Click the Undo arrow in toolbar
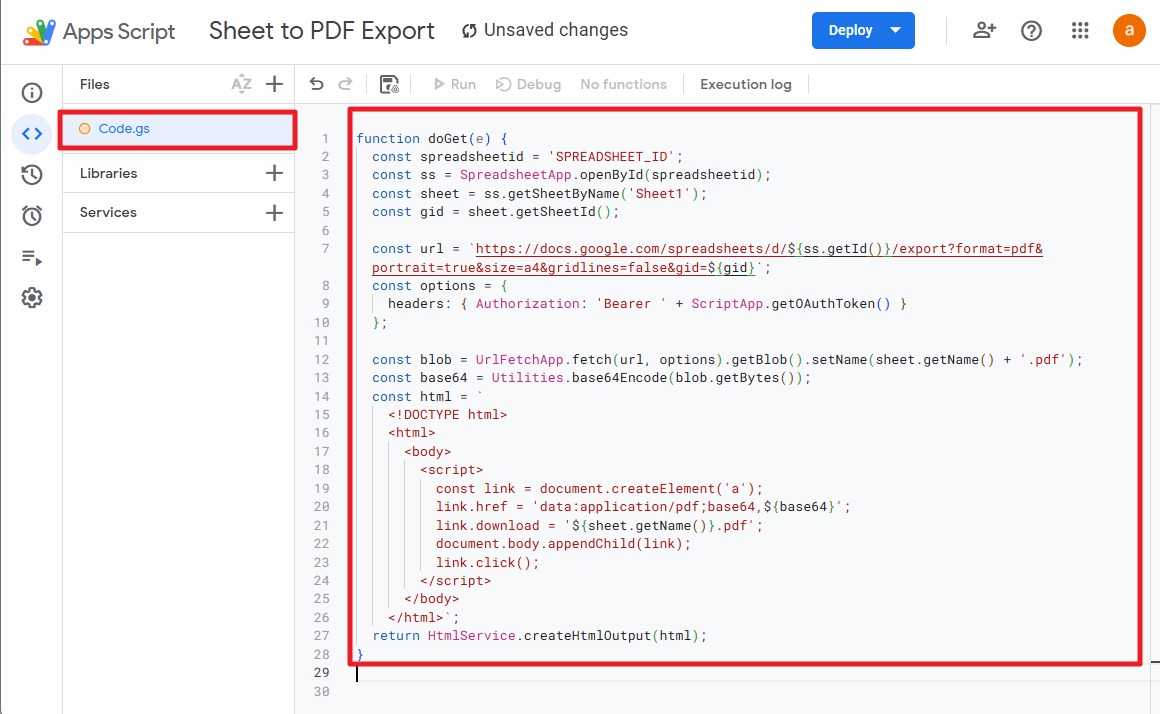Image resolution: width=1160 pixels, height=714 pixels. [317, 84]
